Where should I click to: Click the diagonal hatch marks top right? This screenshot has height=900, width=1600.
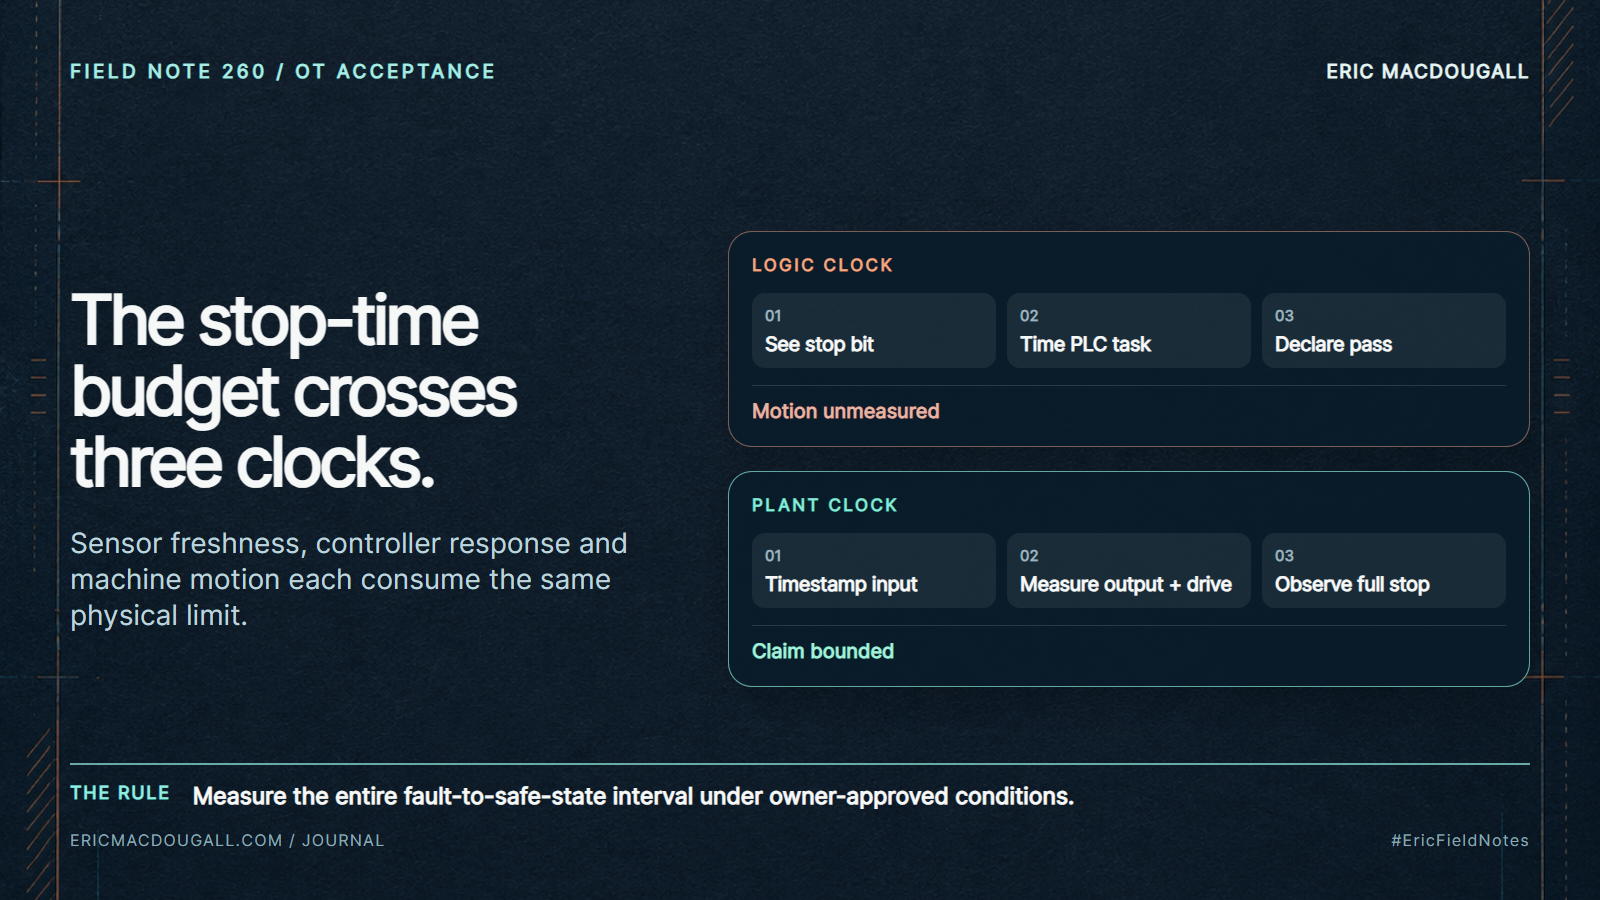pos(1560,63)
